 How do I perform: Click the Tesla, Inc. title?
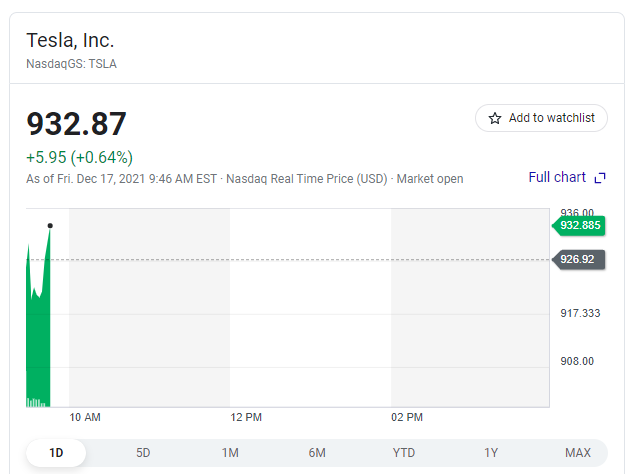tap(70, 41)
